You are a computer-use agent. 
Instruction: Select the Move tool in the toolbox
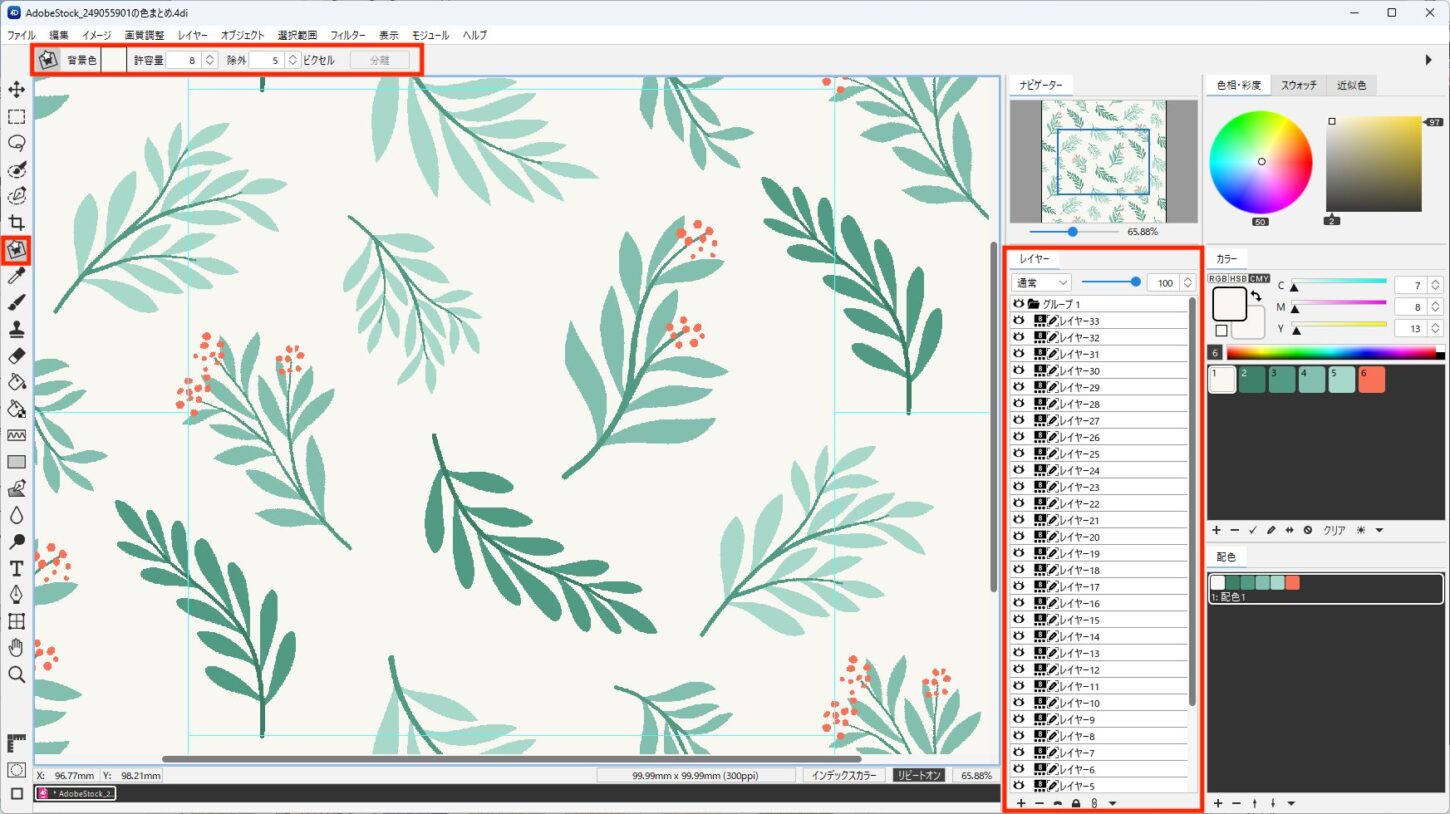click(x=16, y=90)
